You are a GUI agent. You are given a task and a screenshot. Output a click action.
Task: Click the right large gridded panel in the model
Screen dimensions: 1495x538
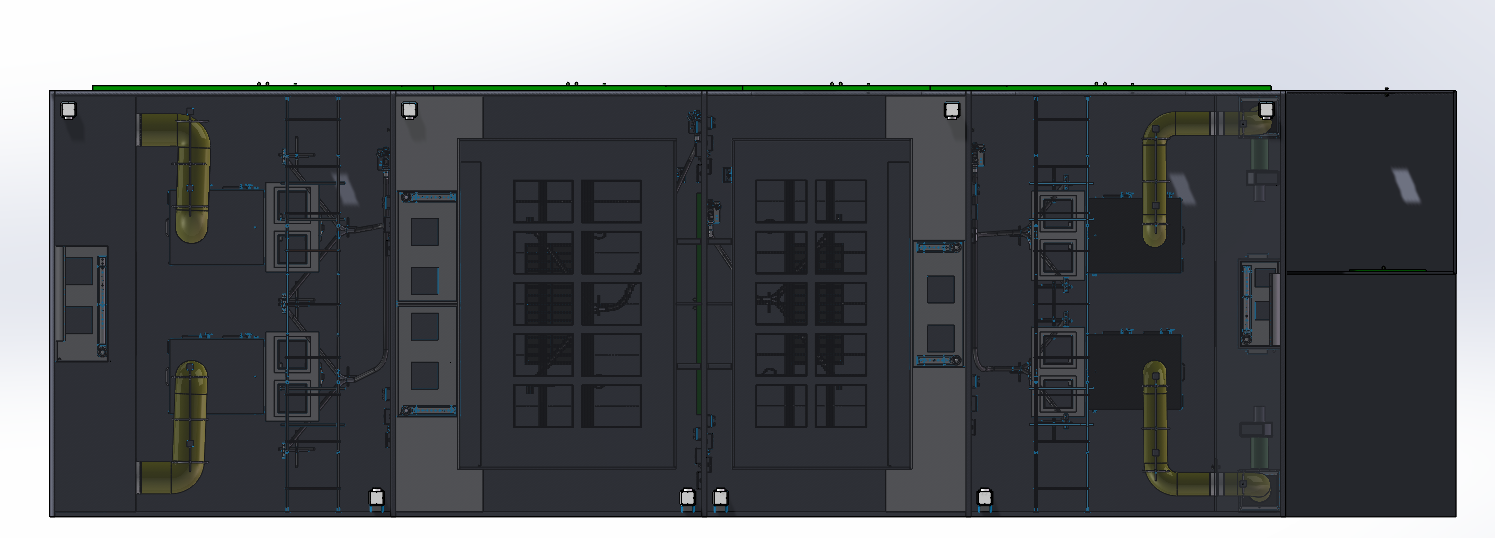point(822,303)
